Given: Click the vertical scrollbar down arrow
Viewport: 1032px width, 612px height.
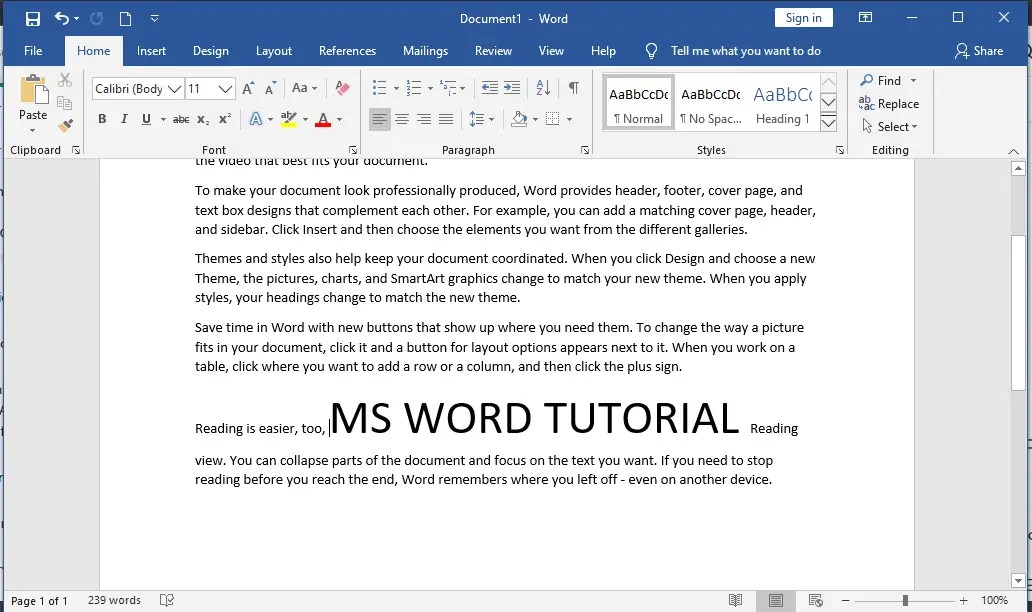Looking at the screenshot, I should (x=1018, y=581).
